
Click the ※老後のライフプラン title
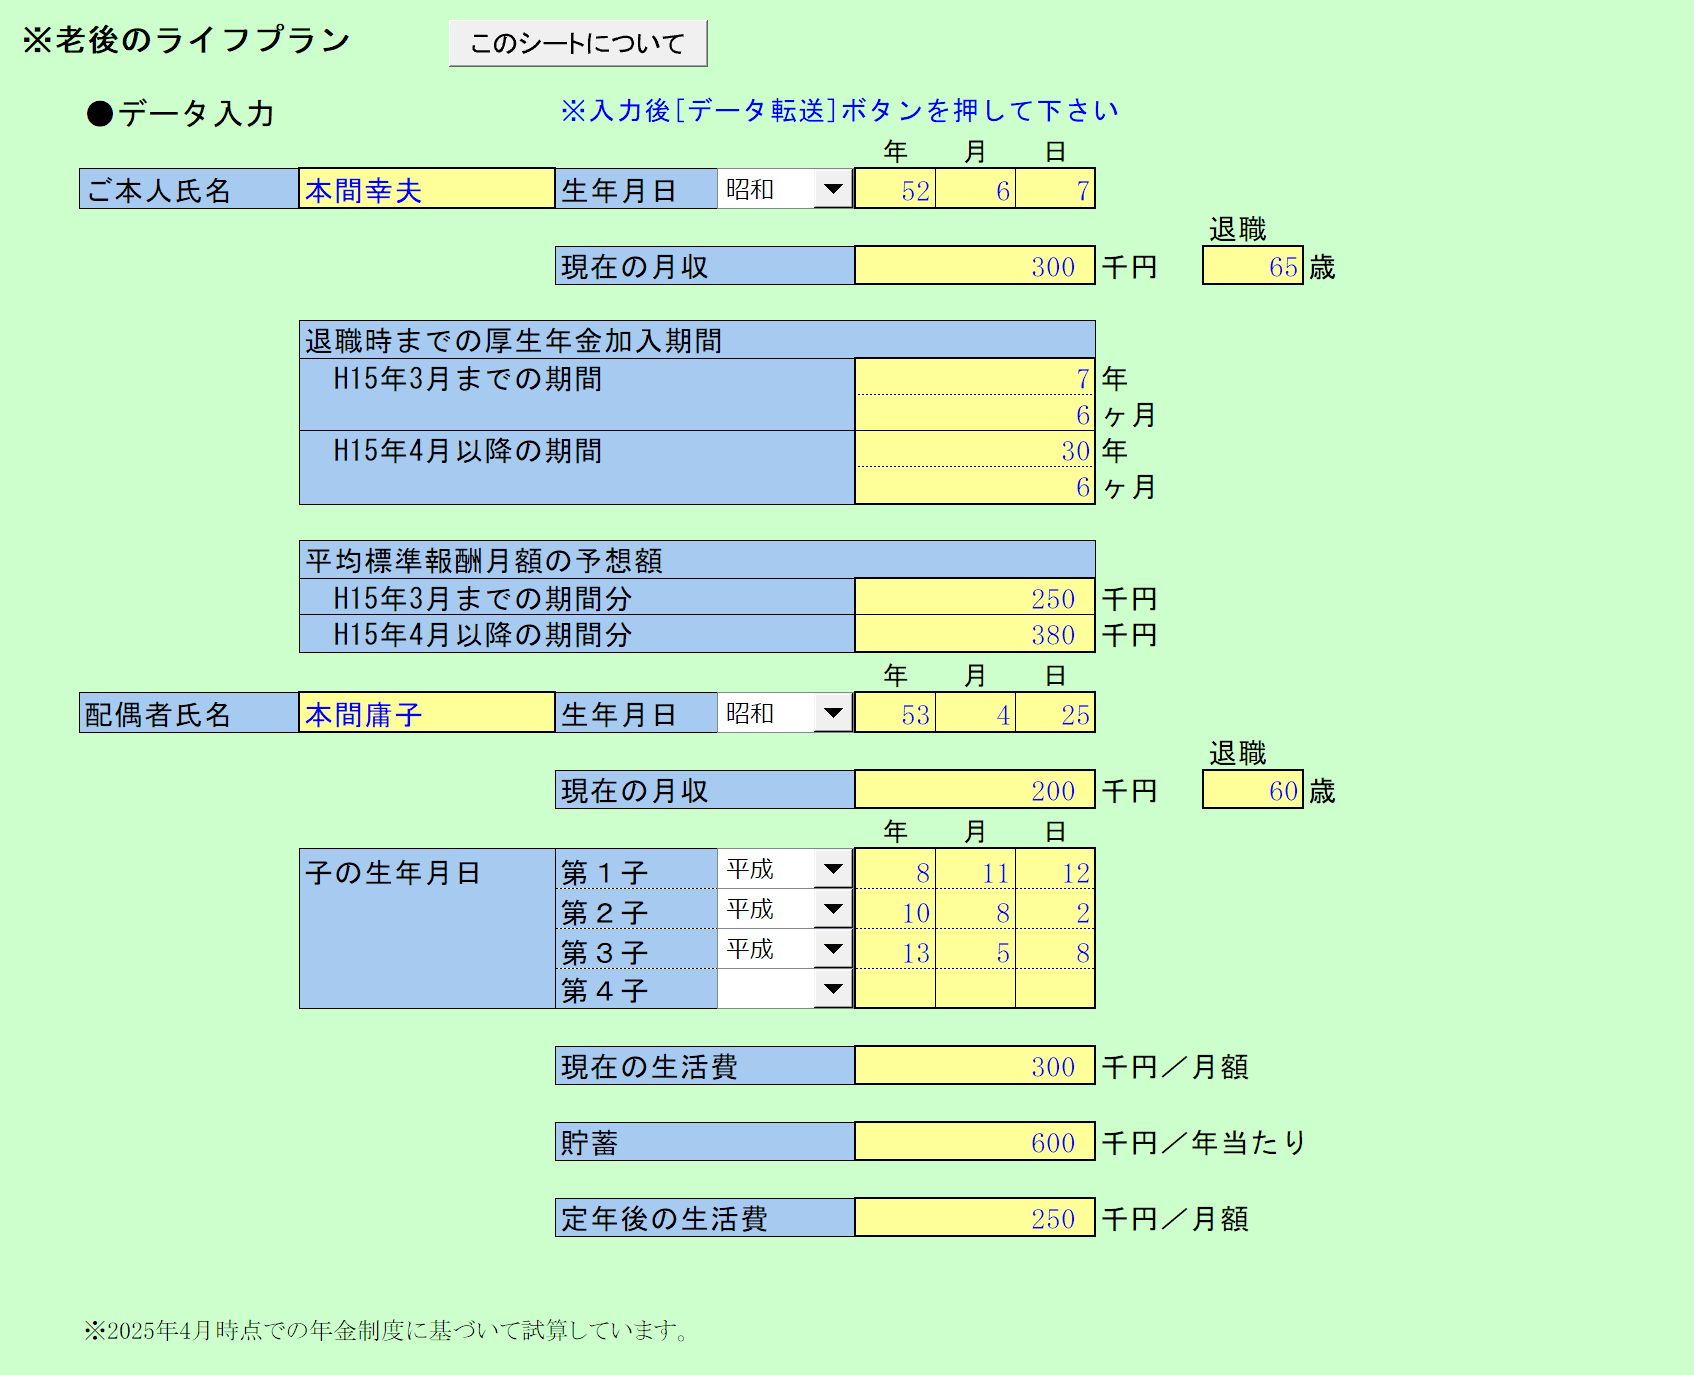[186, 40]
